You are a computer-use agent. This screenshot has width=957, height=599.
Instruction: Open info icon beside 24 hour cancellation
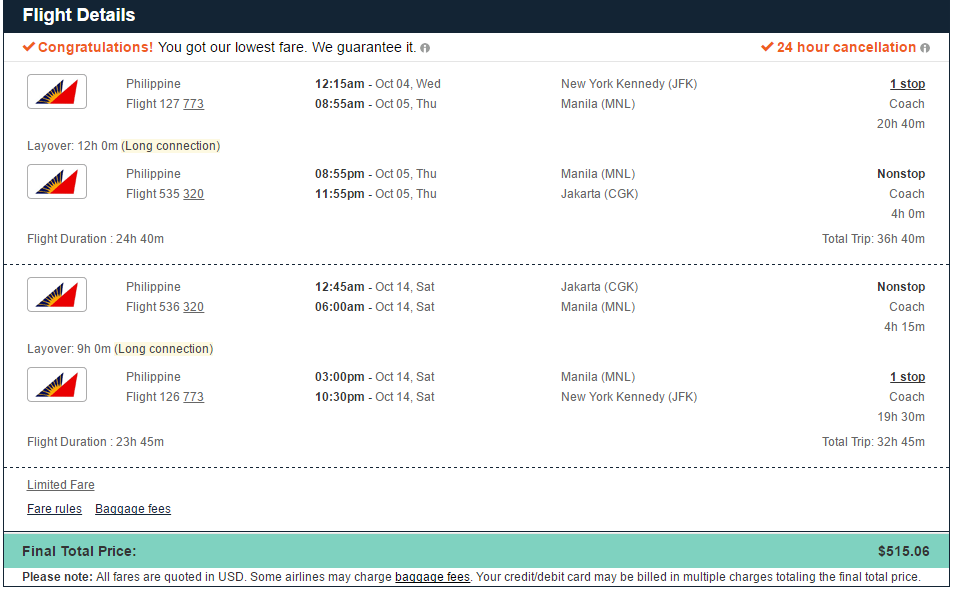click(x=925, y=48)
